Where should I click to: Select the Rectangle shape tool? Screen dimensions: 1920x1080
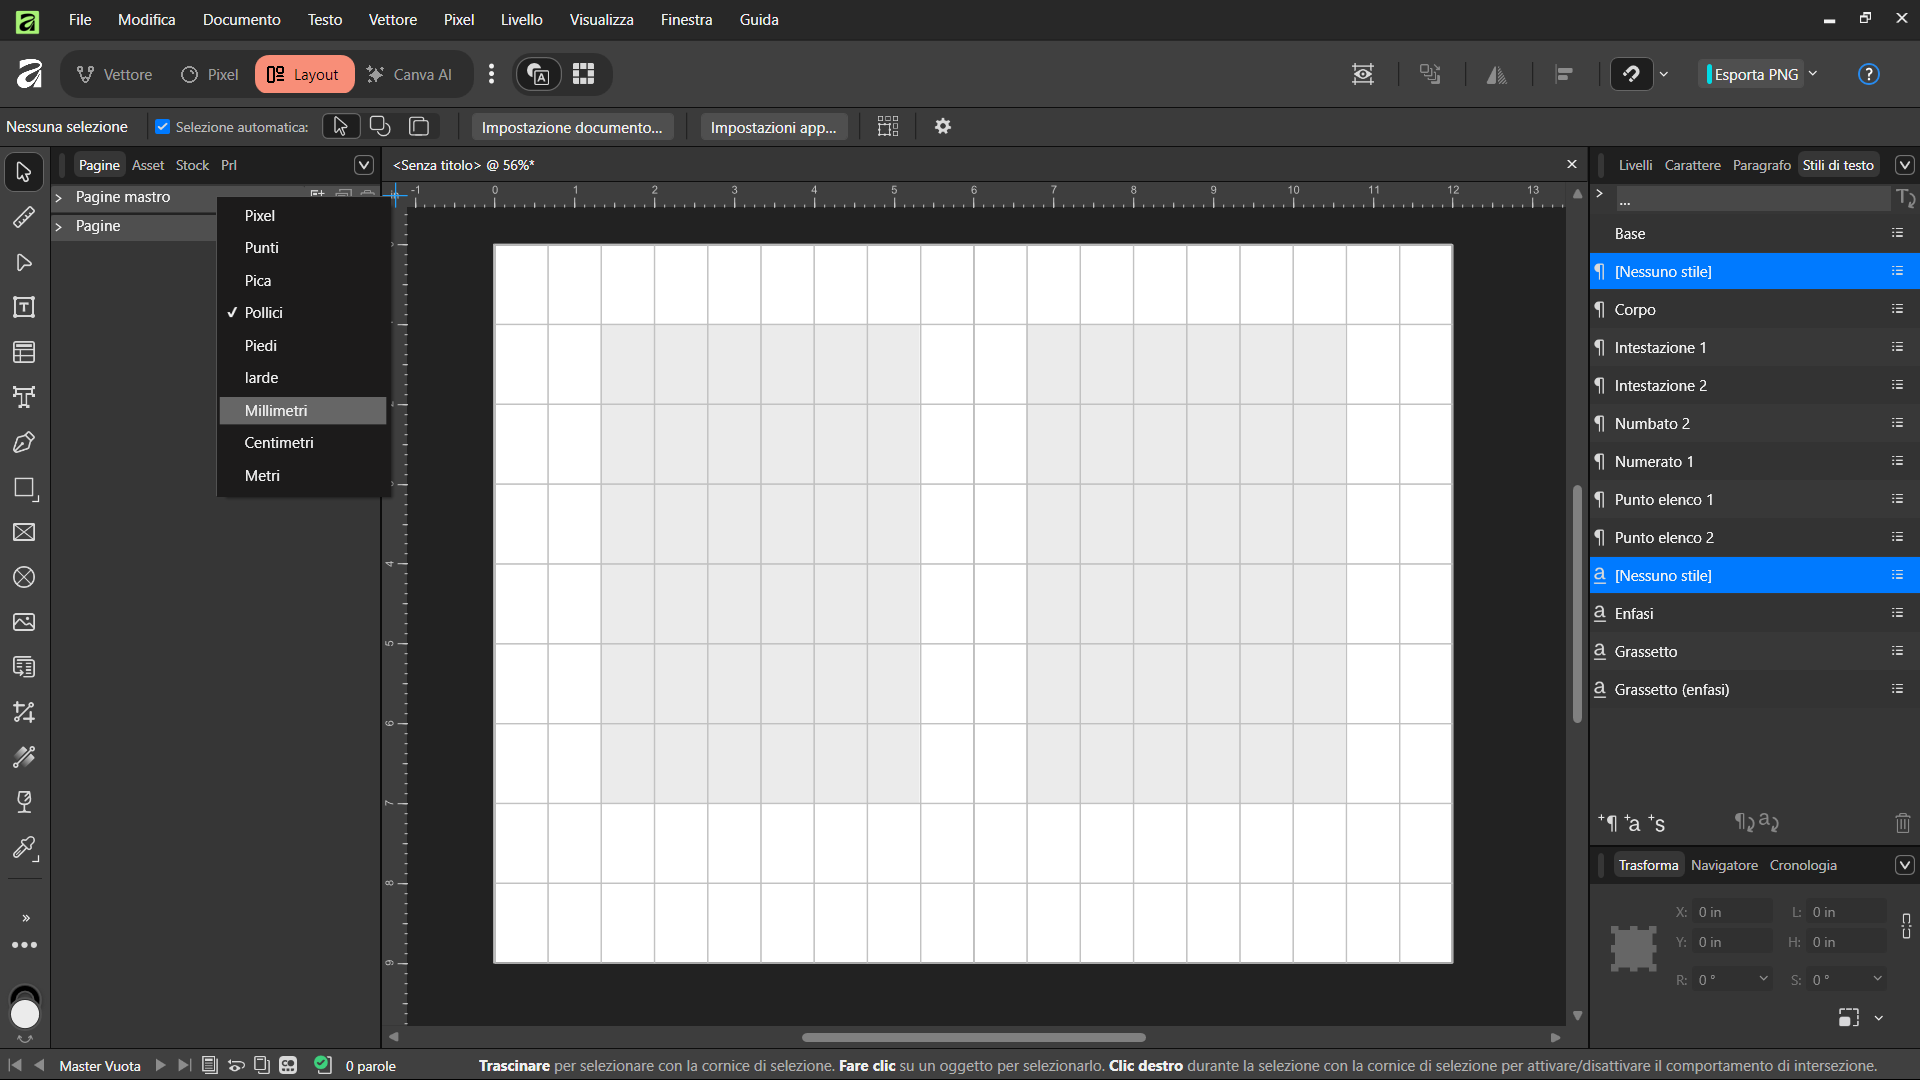[24, 488]
